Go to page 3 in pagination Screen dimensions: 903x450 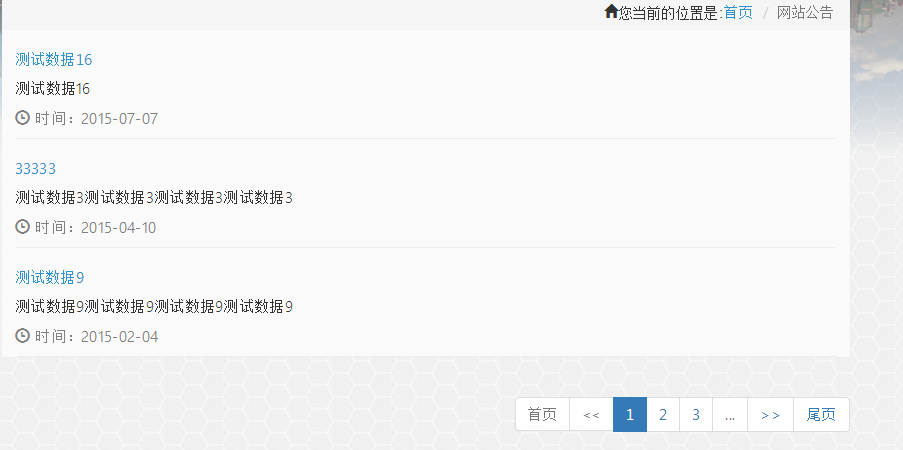coord(696,414)
